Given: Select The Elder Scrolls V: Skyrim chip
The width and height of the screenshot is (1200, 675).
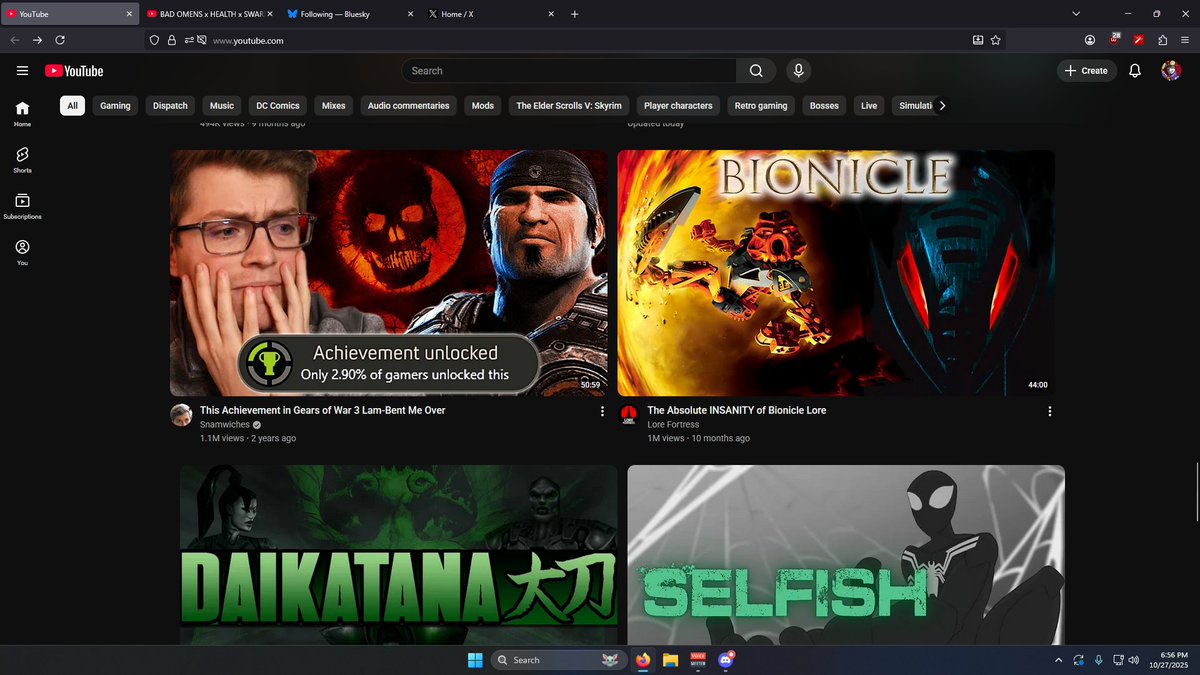Looking at the screenshot, I should [569, 105].
